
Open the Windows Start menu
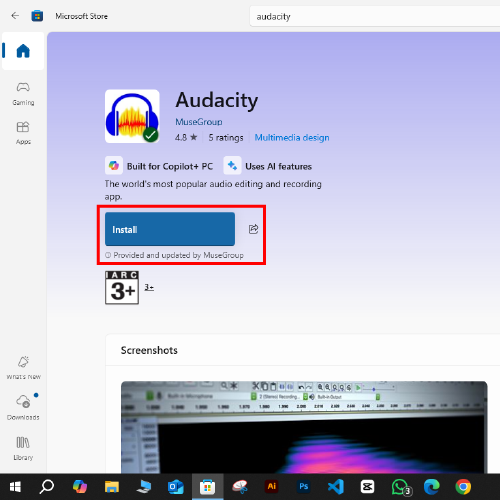(15, 487)
